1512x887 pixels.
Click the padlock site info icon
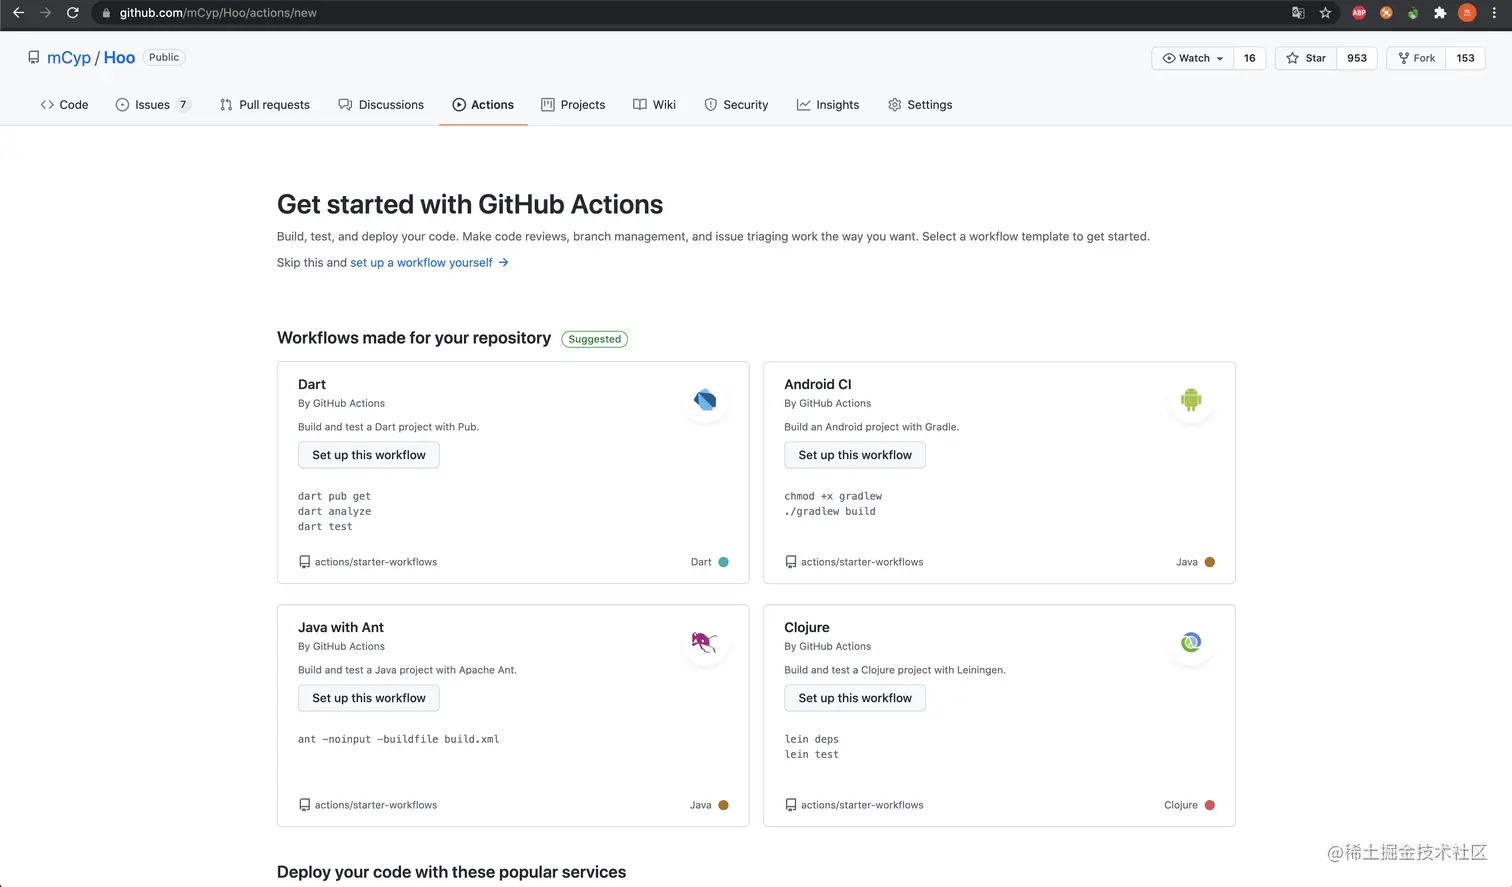(x=106, y=13)
